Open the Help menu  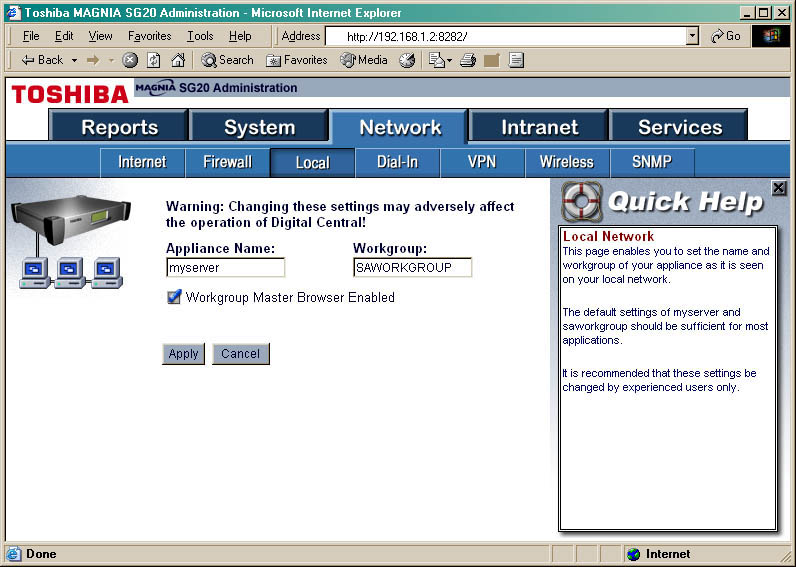(x=240, y=36)
